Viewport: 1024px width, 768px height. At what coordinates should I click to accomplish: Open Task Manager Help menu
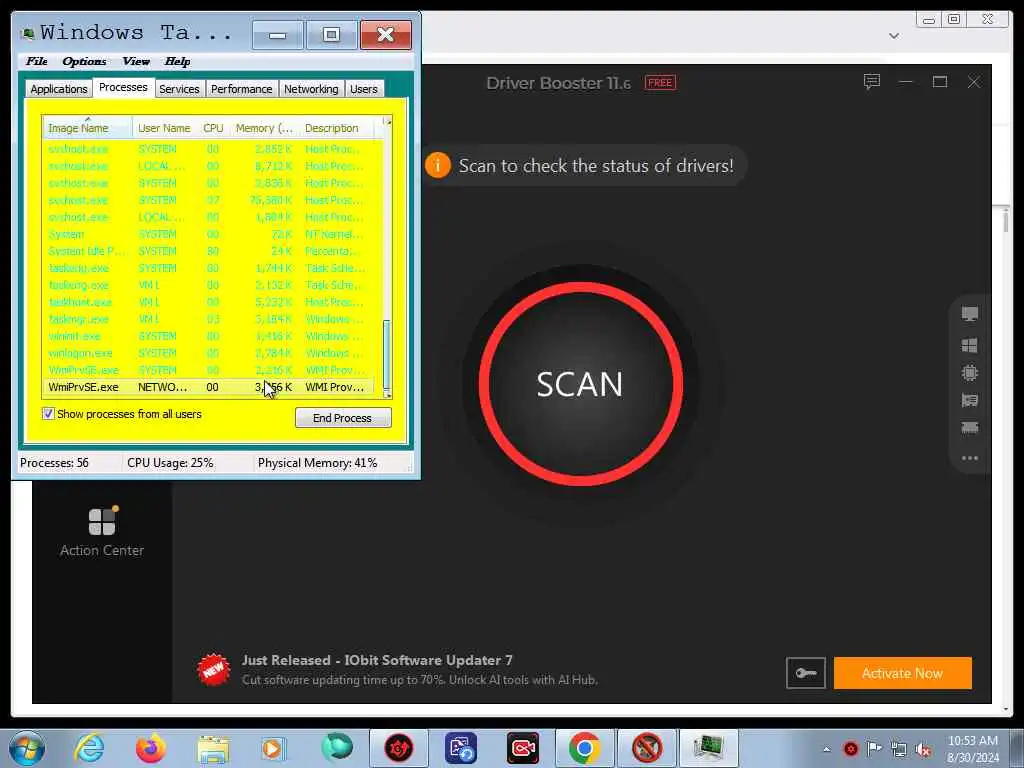177,61
